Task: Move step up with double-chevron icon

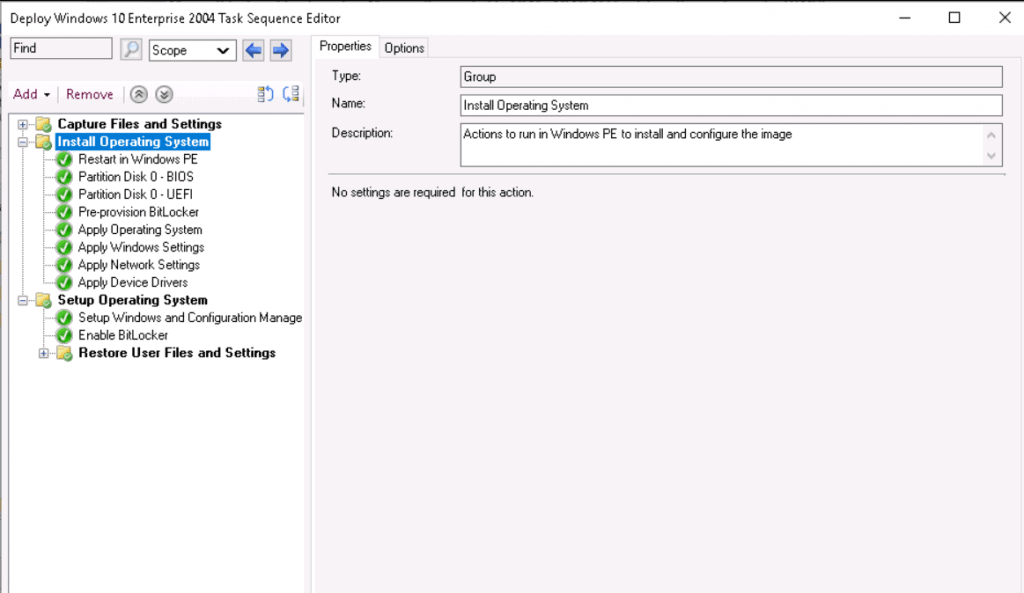Action: tap(138, 95)
